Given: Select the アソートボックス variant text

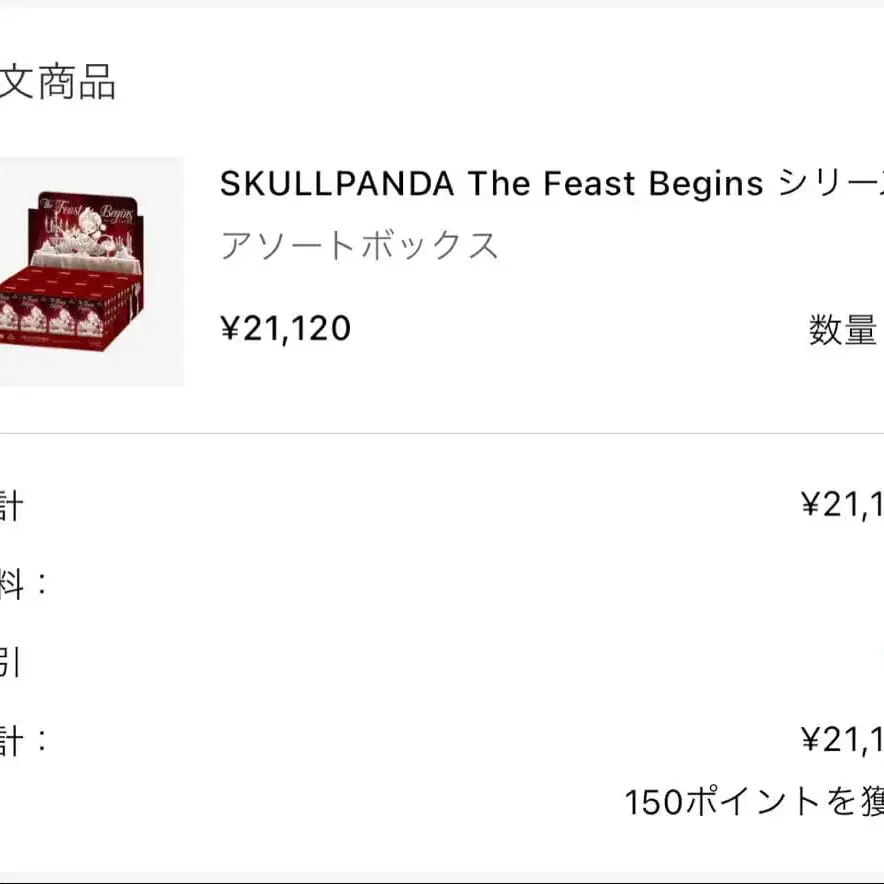Looking at the screenshot, I should point(359,245).
